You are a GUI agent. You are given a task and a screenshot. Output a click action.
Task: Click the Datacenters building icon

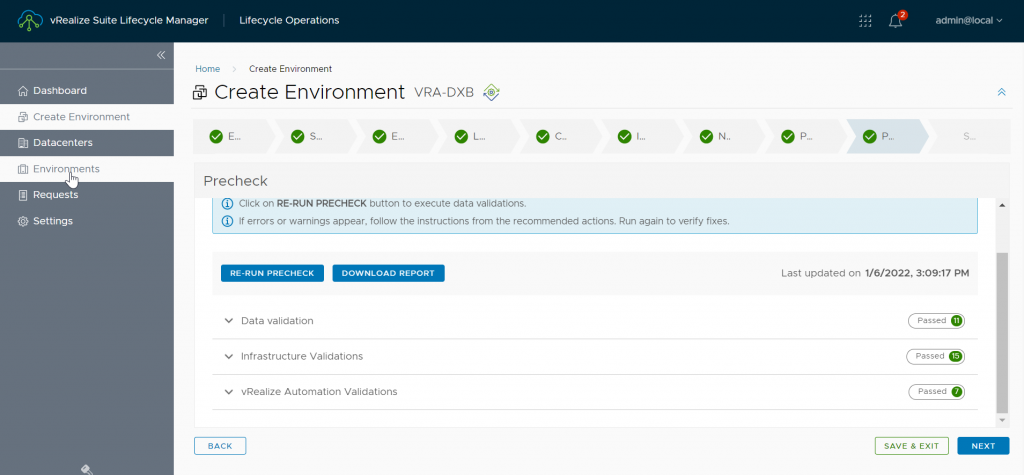23,142
